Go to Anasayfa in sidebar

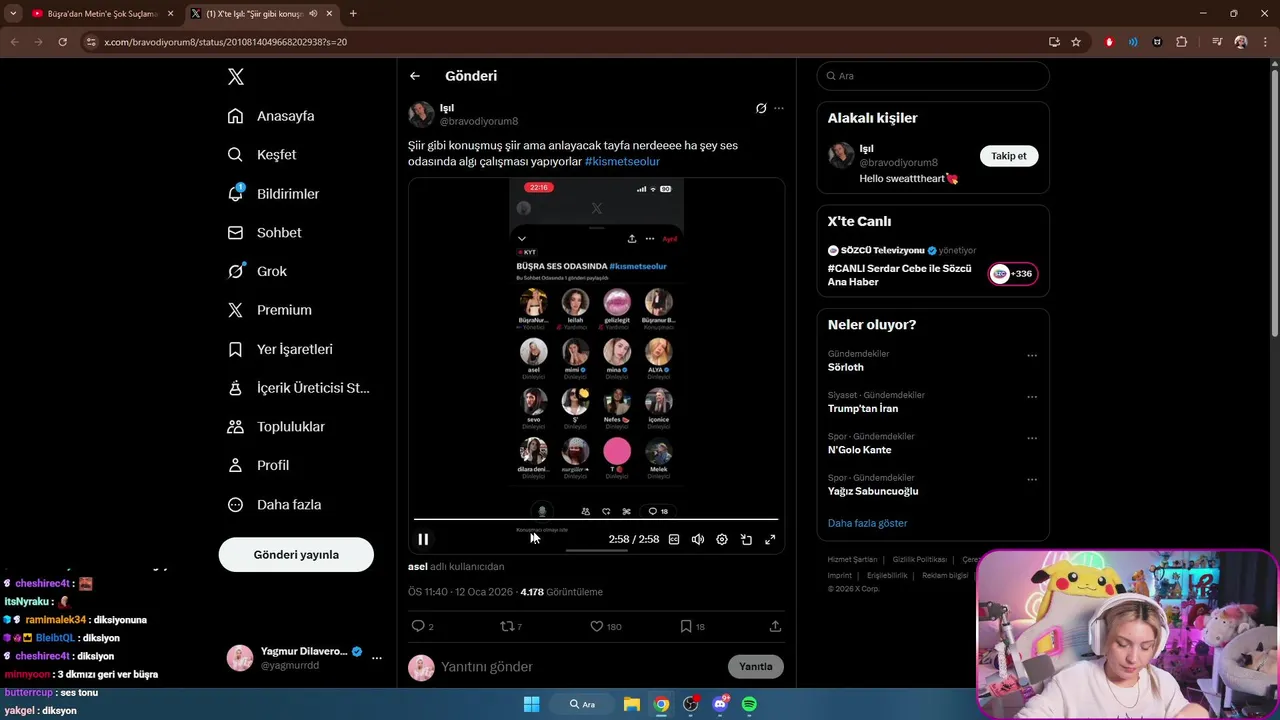[271, 116]
